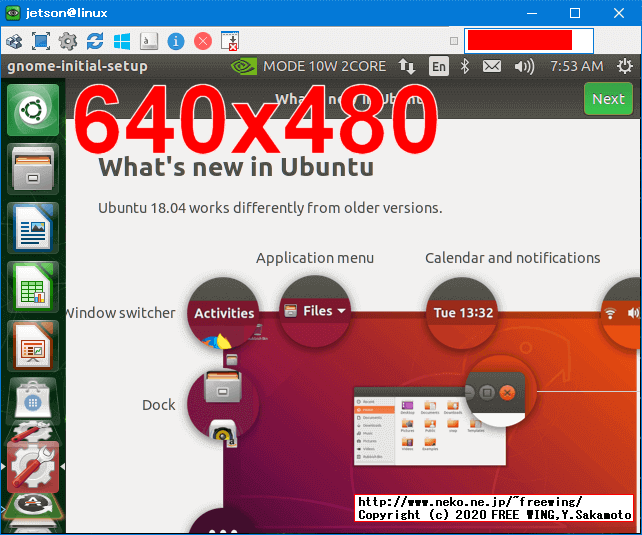Close the connection with red X icon
Image resolution: width=642 pixels, height=535 pixels.
[203, 41]
